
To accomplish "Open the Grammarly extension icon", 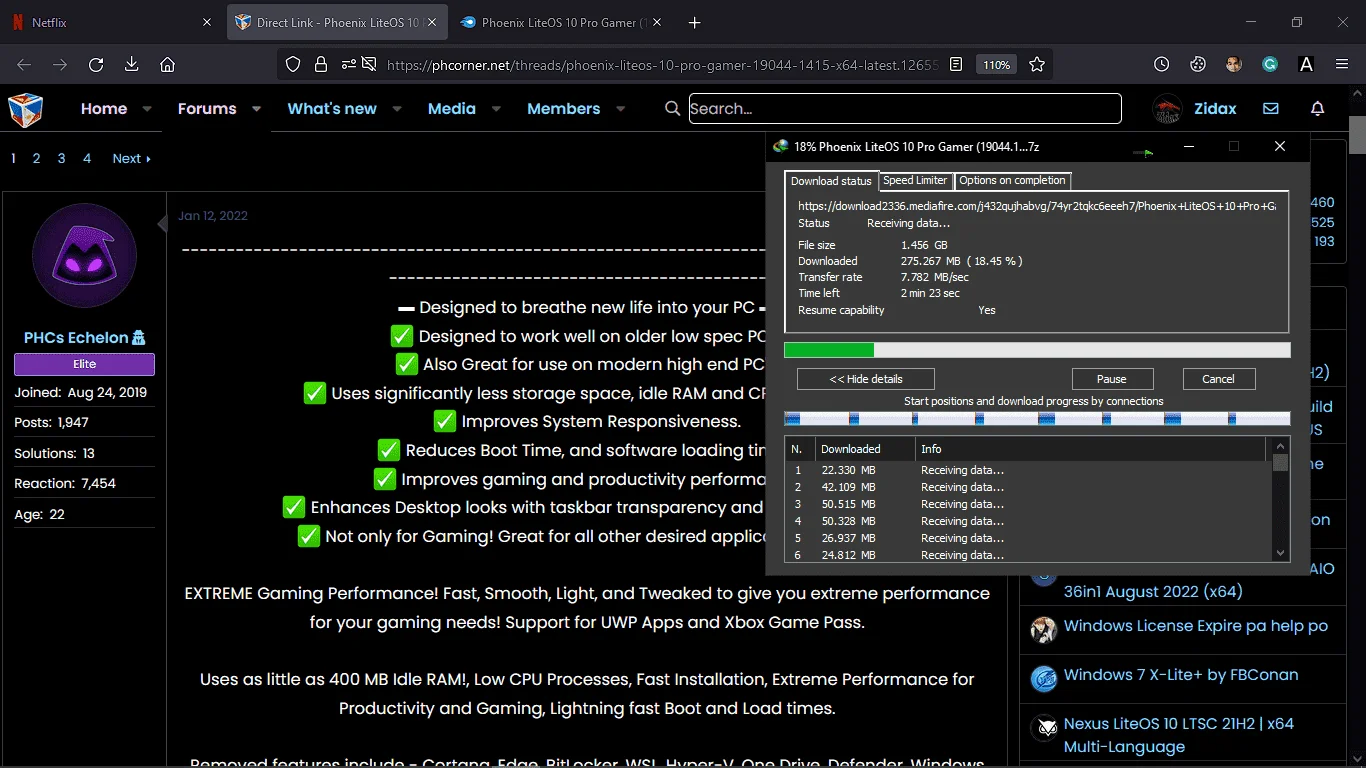I will [x=1270, y=64].
